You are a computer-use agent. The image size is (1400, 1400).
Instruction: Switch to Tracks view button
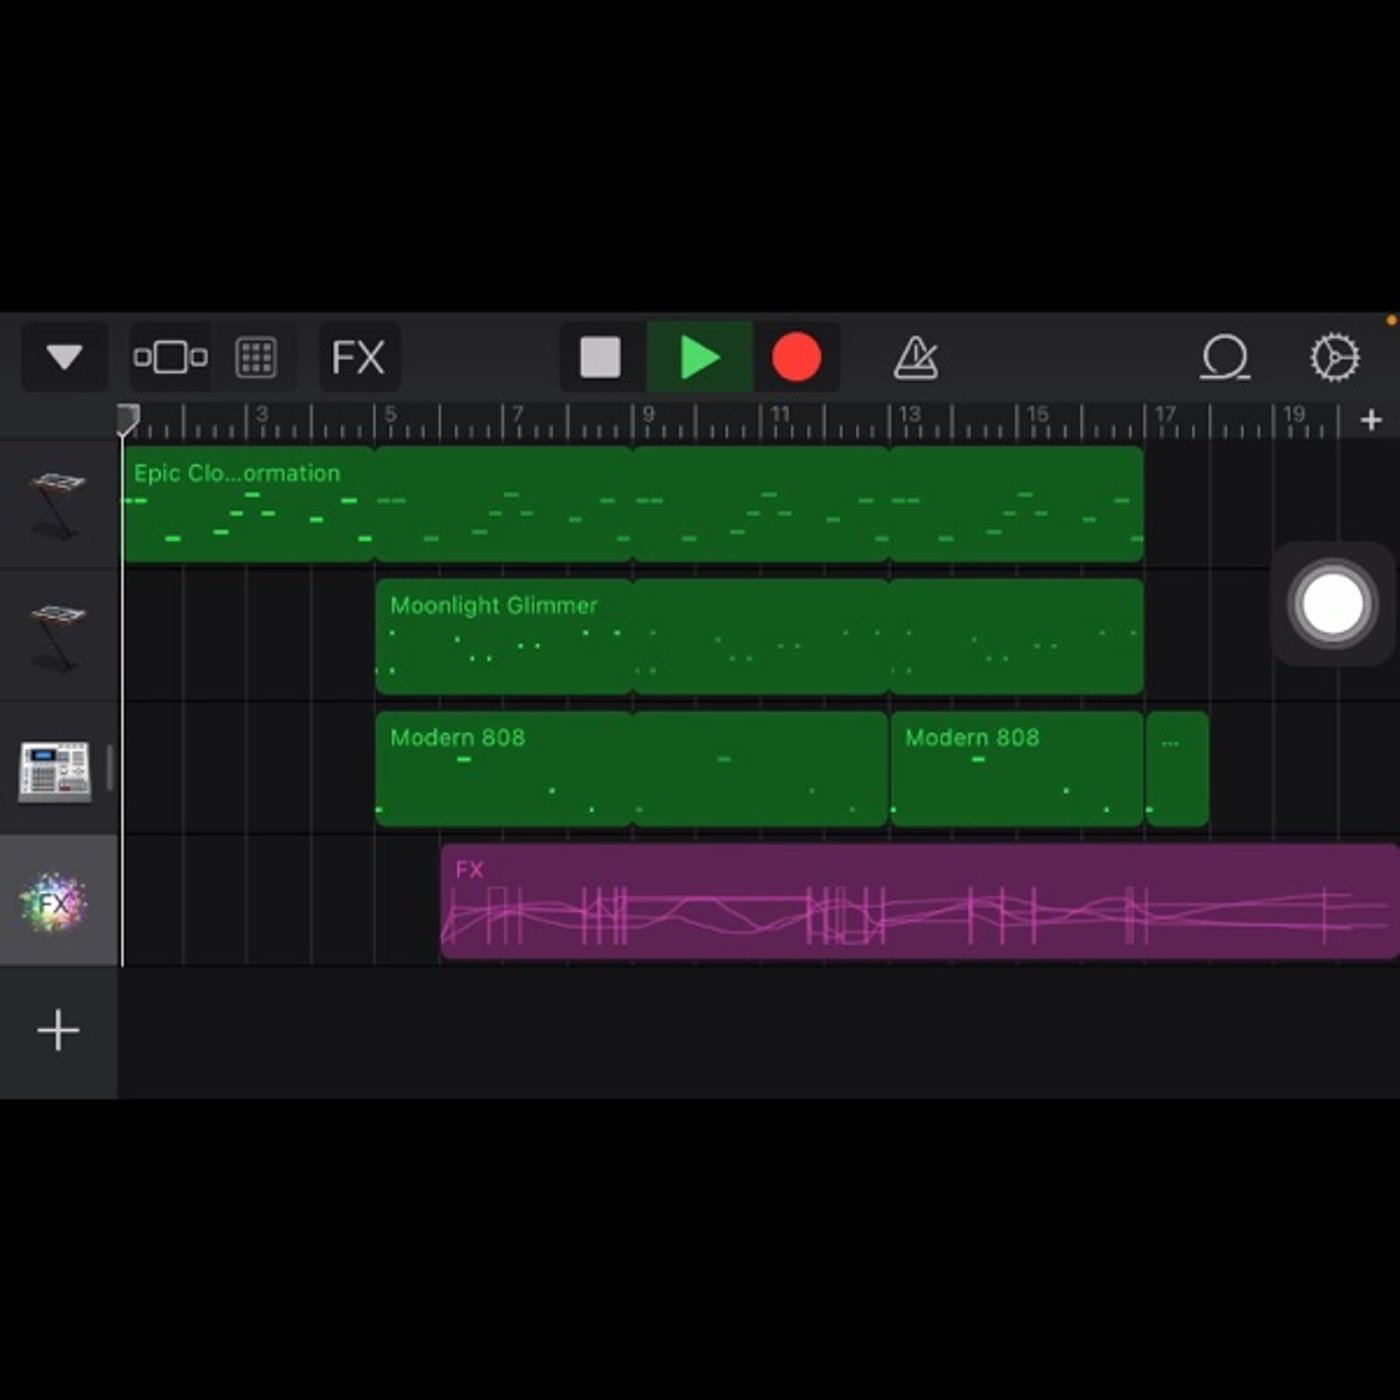pos(171,357)
